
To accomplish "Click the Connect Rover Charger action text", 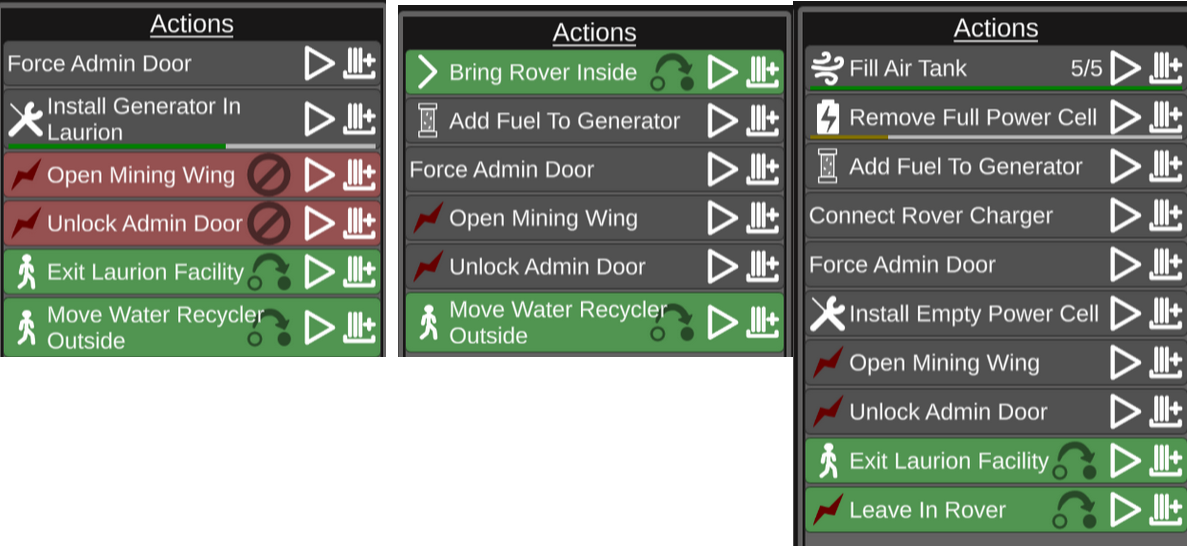I will click(x=930, y=216).
